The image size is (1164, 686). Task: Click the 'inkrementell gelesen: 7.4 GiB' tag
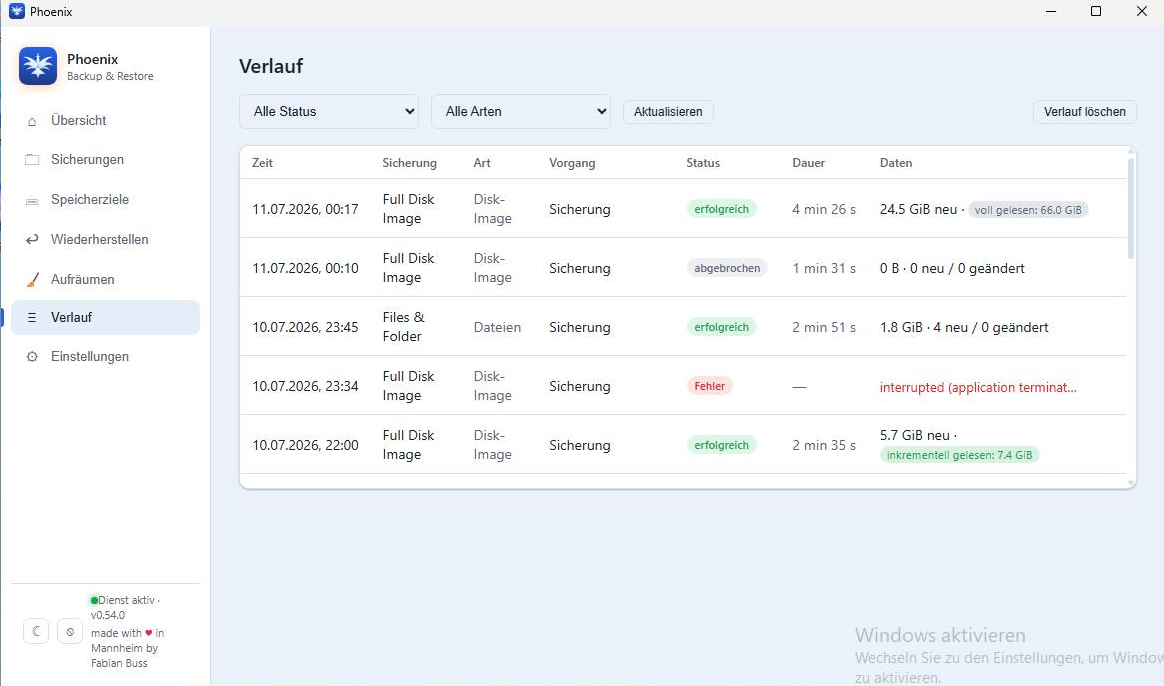click(x=959, y=455)
